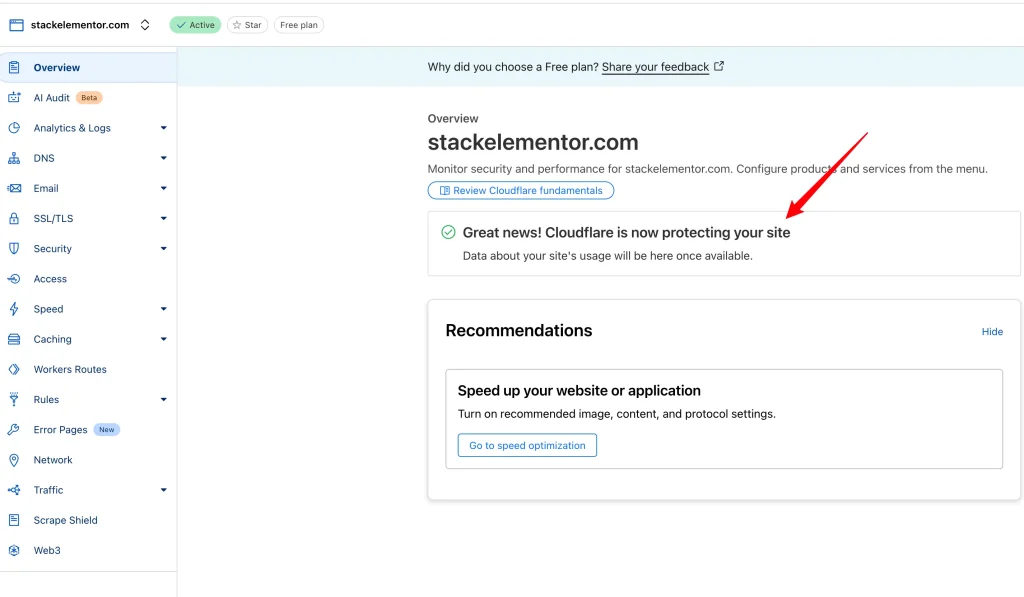Click the Traffic routing icon
1024x597 pixels.
click(14, 490)
